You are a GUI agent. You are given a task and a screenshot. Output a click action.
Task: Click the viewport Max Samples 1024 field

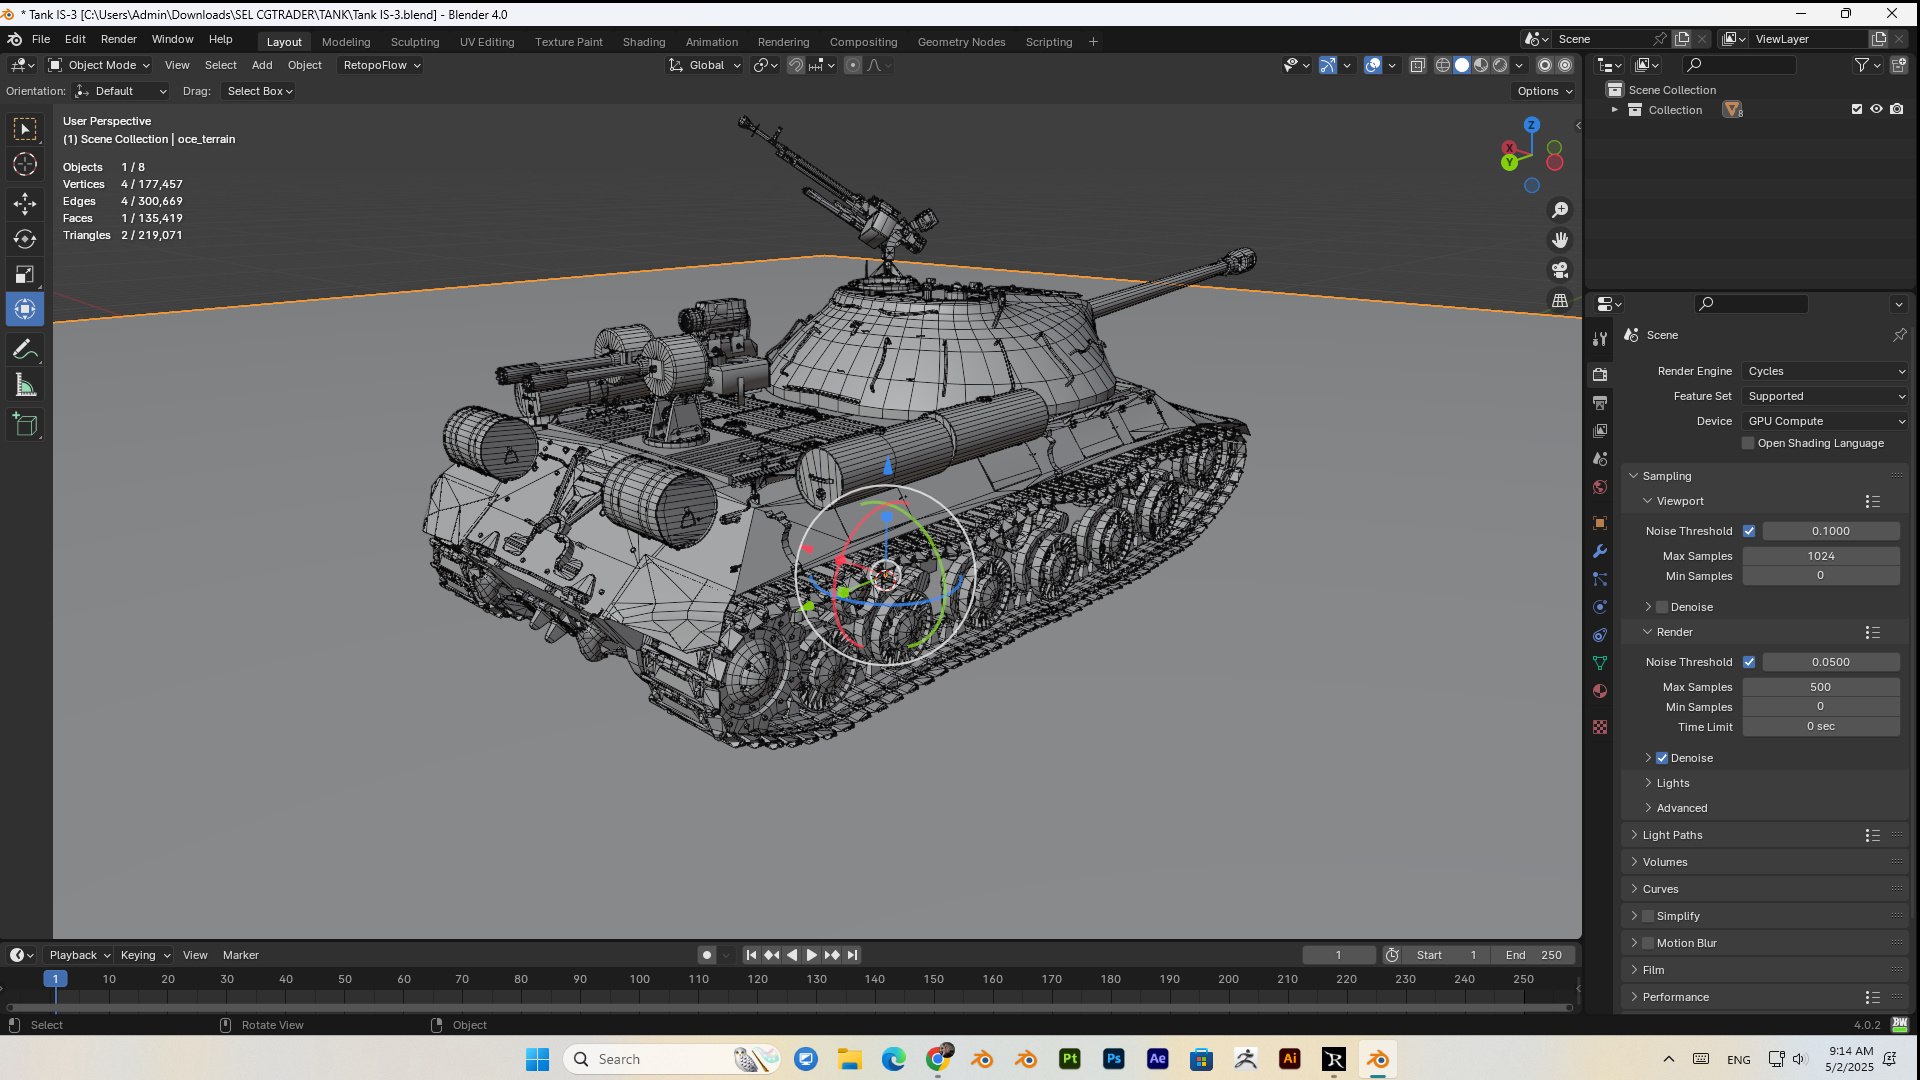1820,556
